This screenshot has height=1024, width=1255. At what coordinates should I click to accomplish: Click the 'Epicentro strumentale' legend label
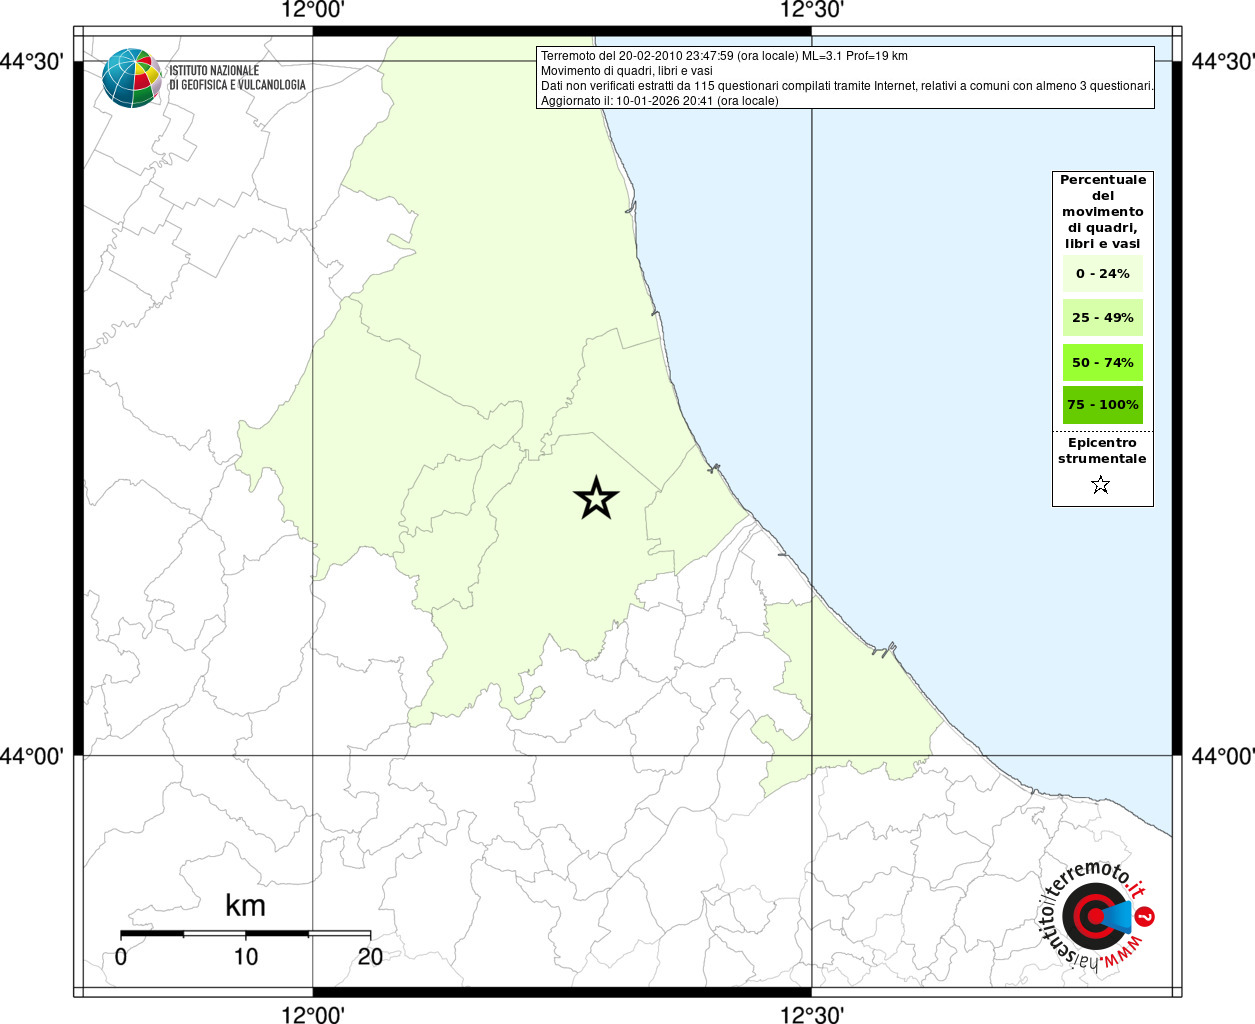[1102, 451]
